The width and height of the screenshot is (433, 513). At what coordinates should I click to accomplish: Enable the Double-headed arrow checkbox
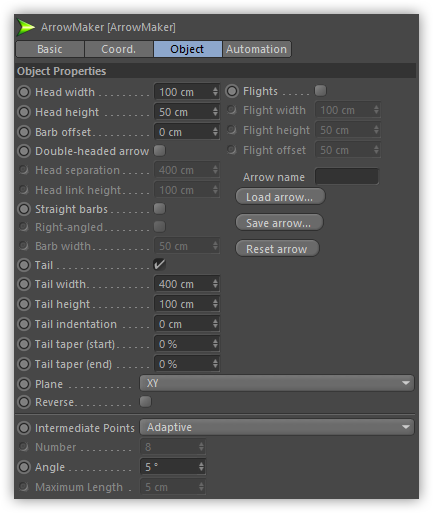click(160, 151)
